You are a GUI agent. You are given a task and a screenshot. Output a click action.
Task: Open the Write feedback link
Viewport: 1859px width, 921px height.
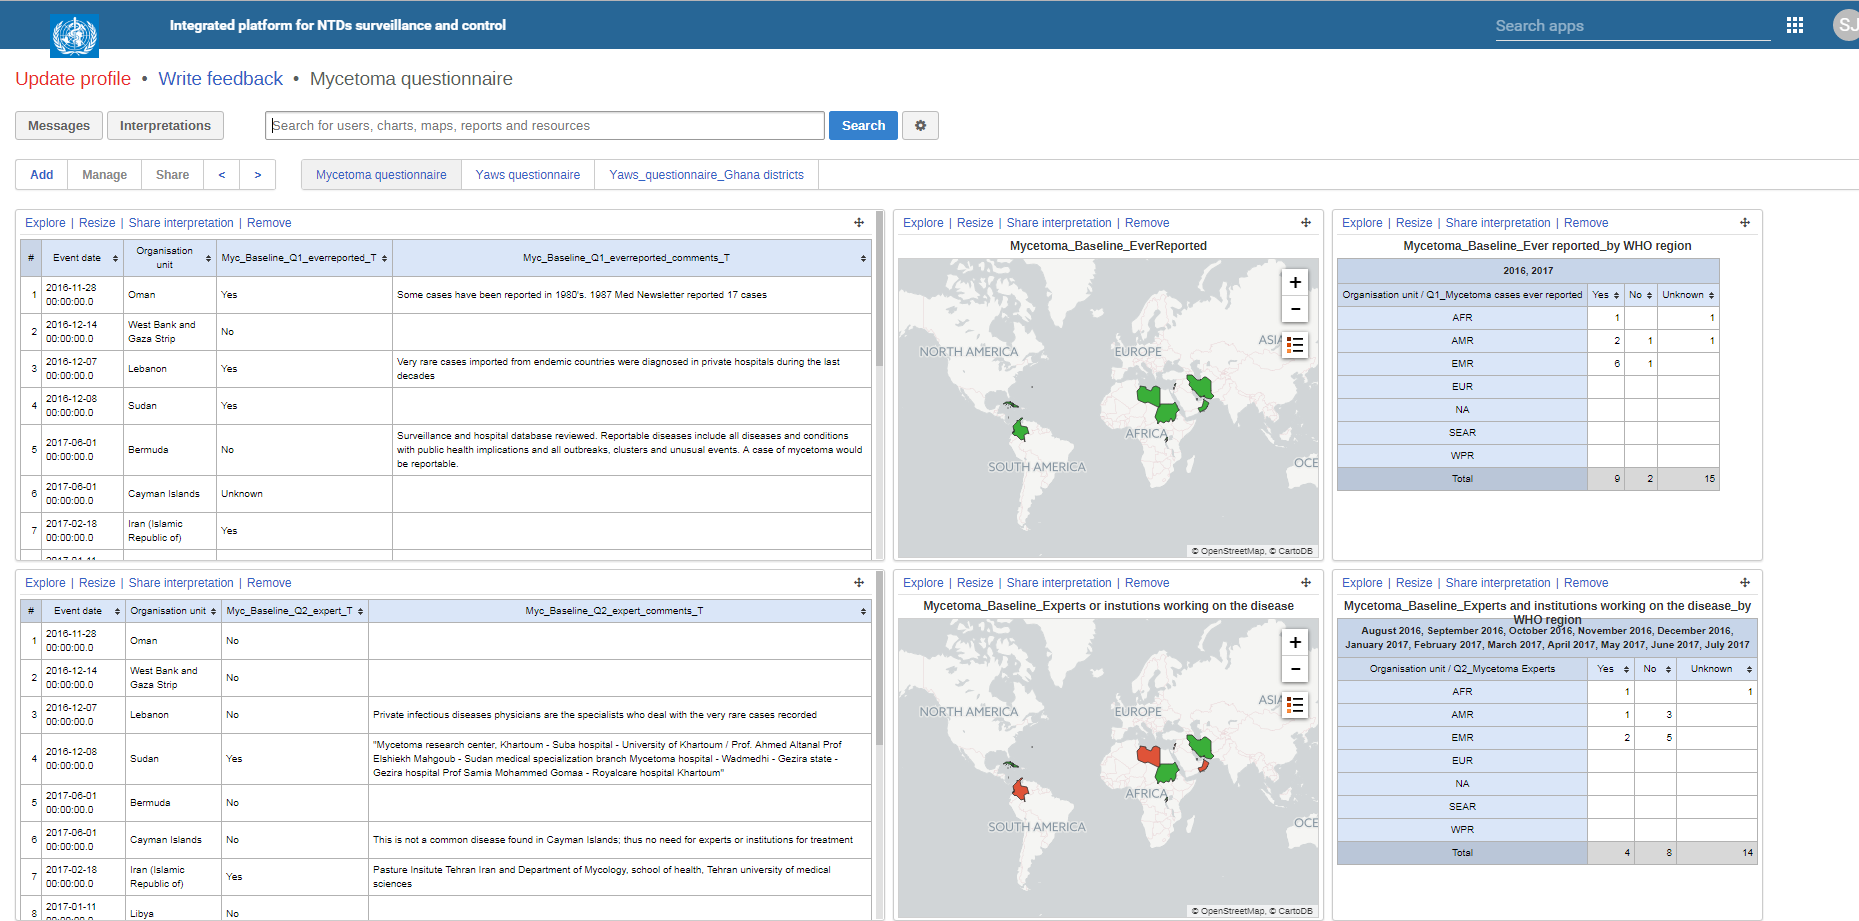click(x=220, y=79)
